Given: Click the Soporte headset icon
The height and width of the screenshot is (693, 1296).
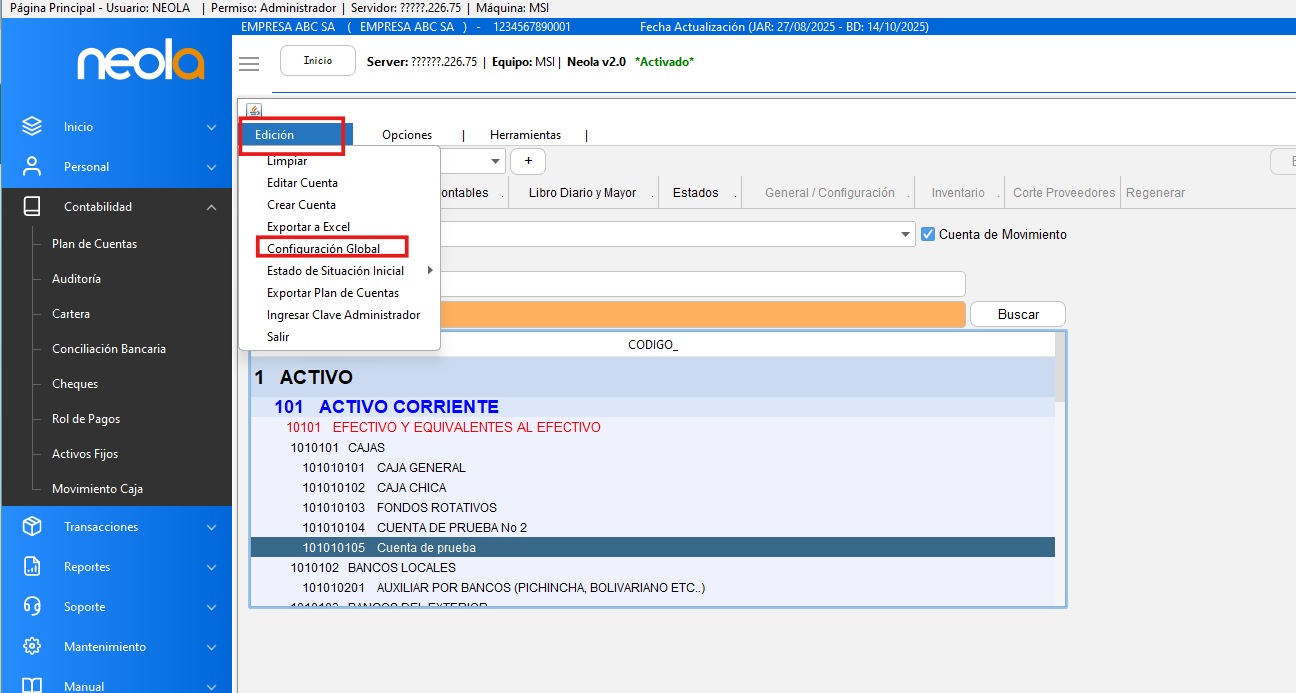Looking at the screenshot, I should [32, 607].
